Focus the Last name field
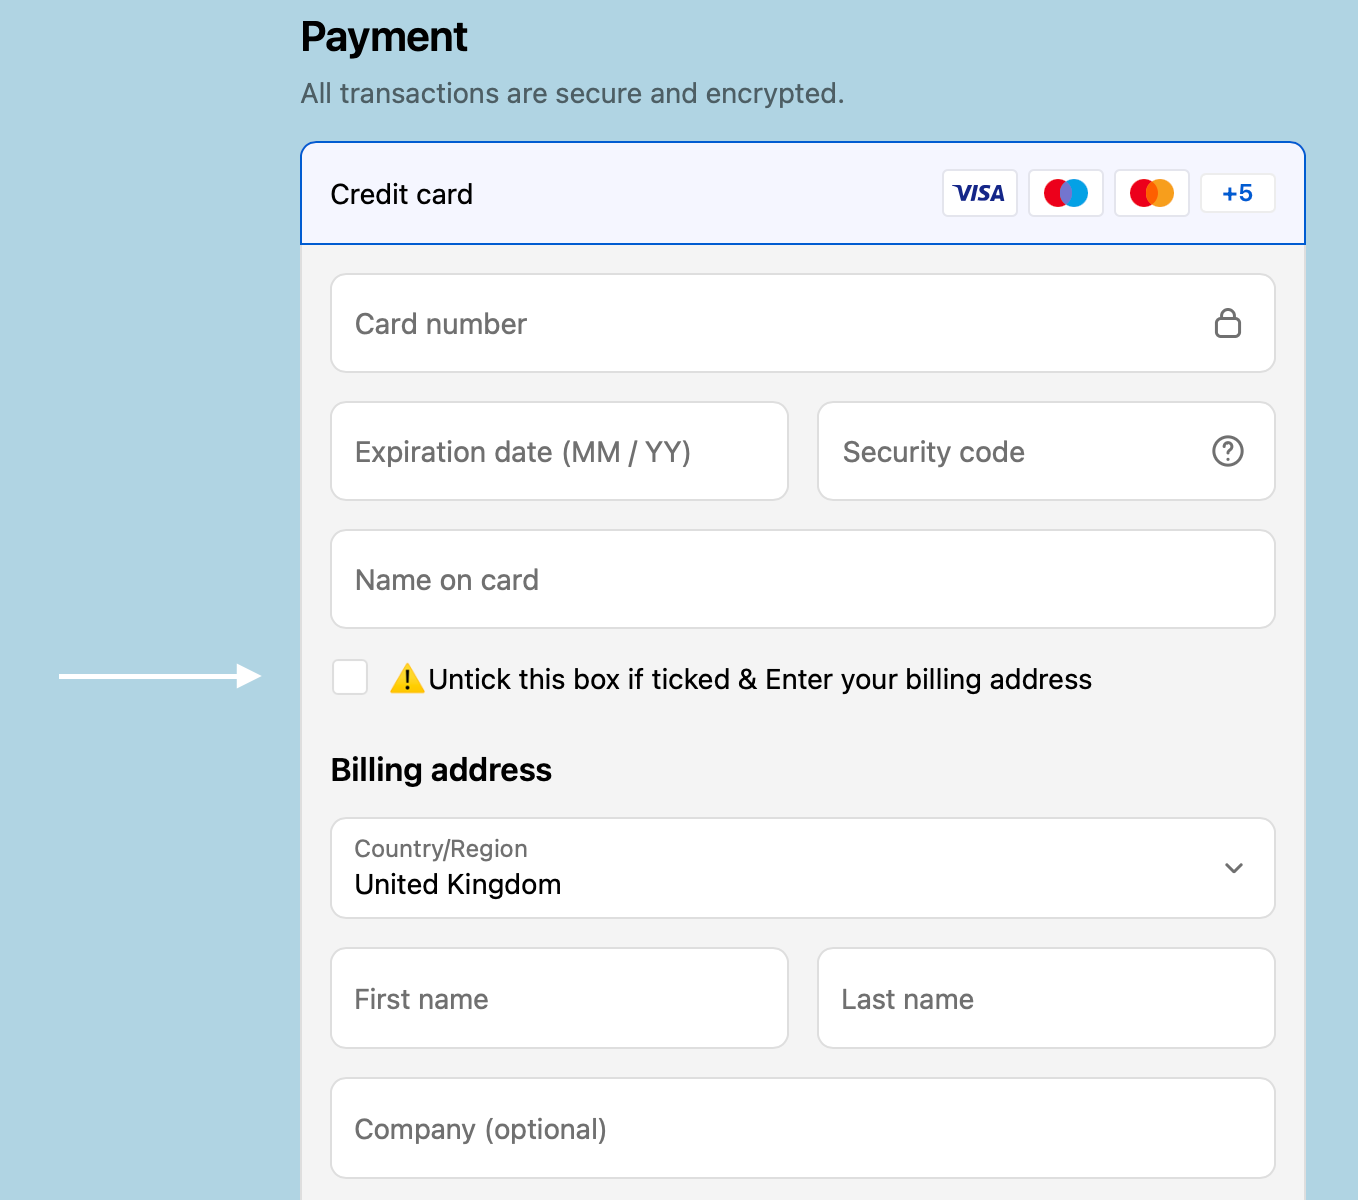The image size is (1358, 1200). pos(1045,998)
